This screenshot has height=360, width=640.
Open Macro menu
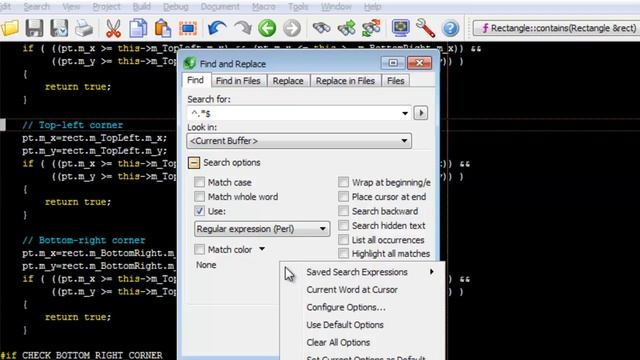(264, 7)
